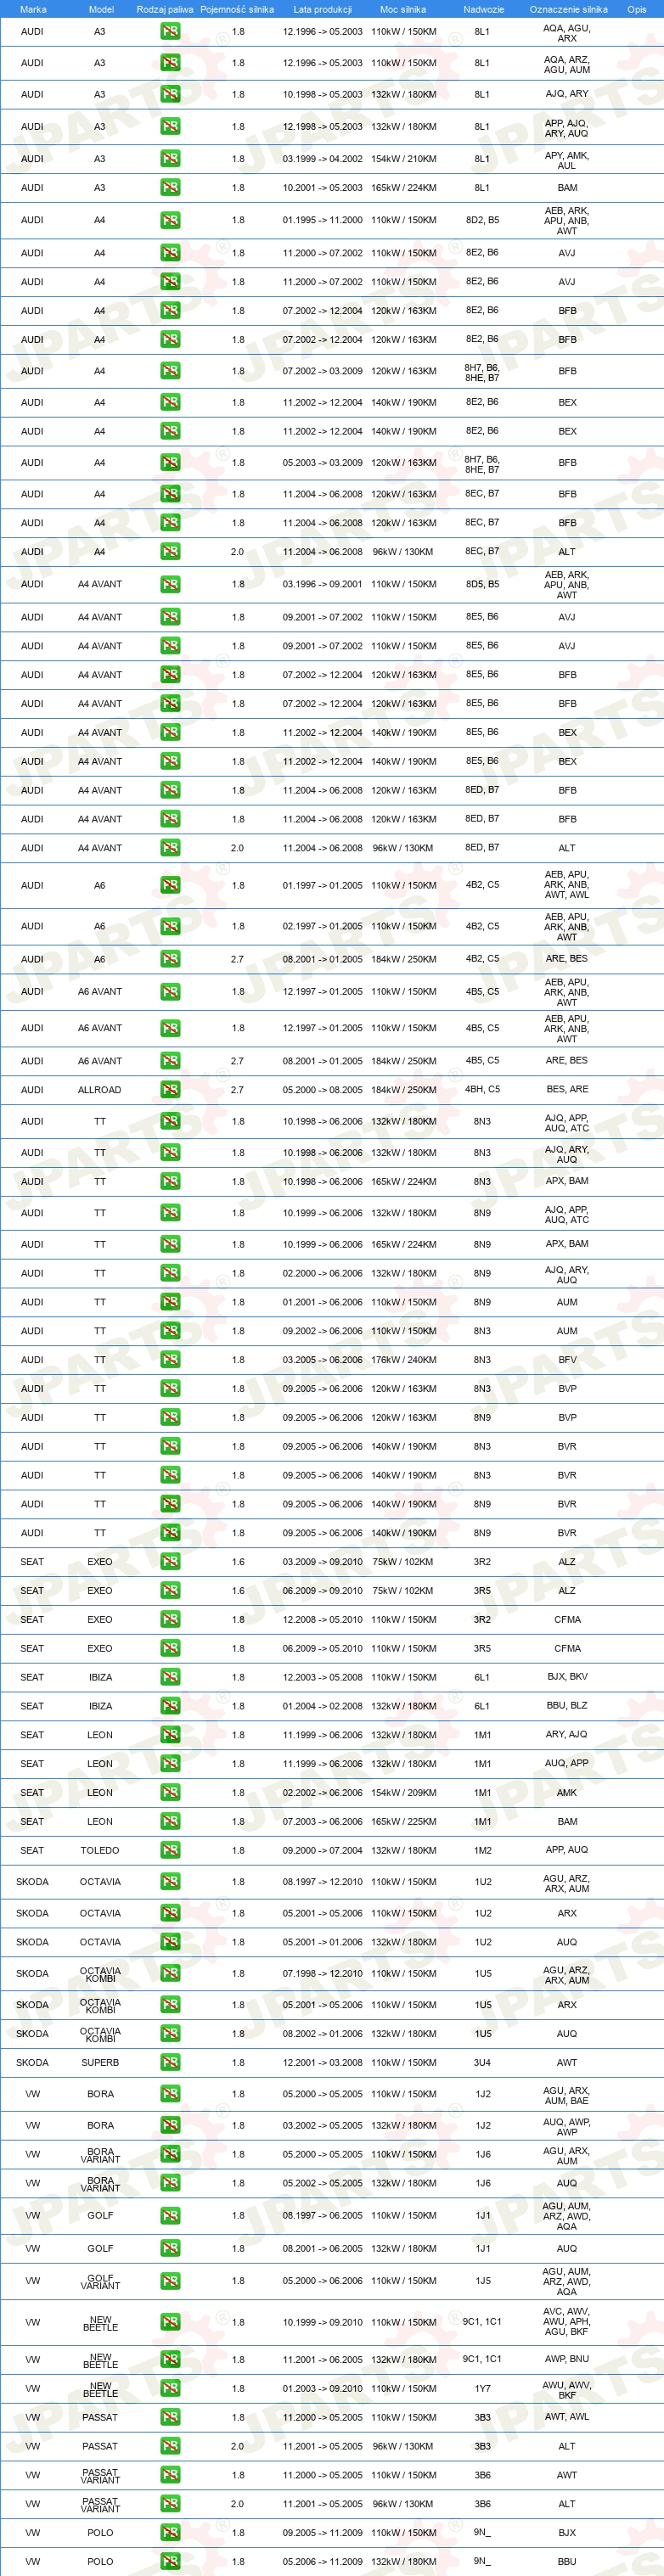The width and height of the screenshot is (664, 2576).
Task: Click body code cell '4BH, C5'
Action: 482,1089
